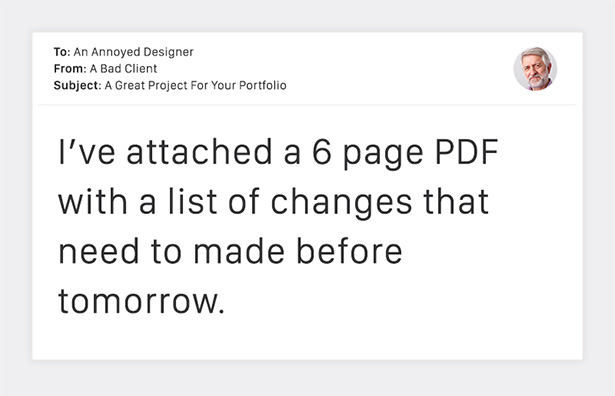
Task: Click the word "made" in the message body
Action: (x=239, y=251)
